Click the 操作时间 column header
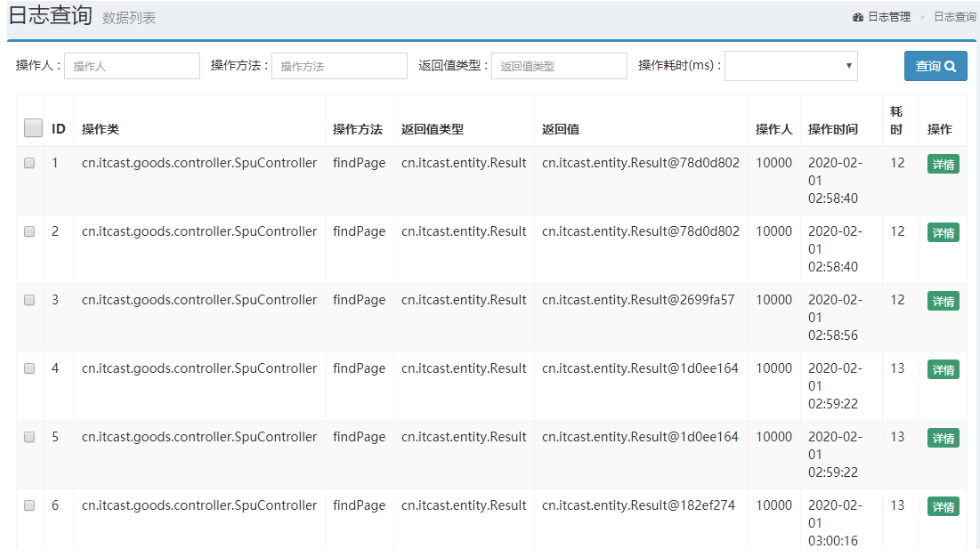Screen dimensions: 980x553 [832, 129]
